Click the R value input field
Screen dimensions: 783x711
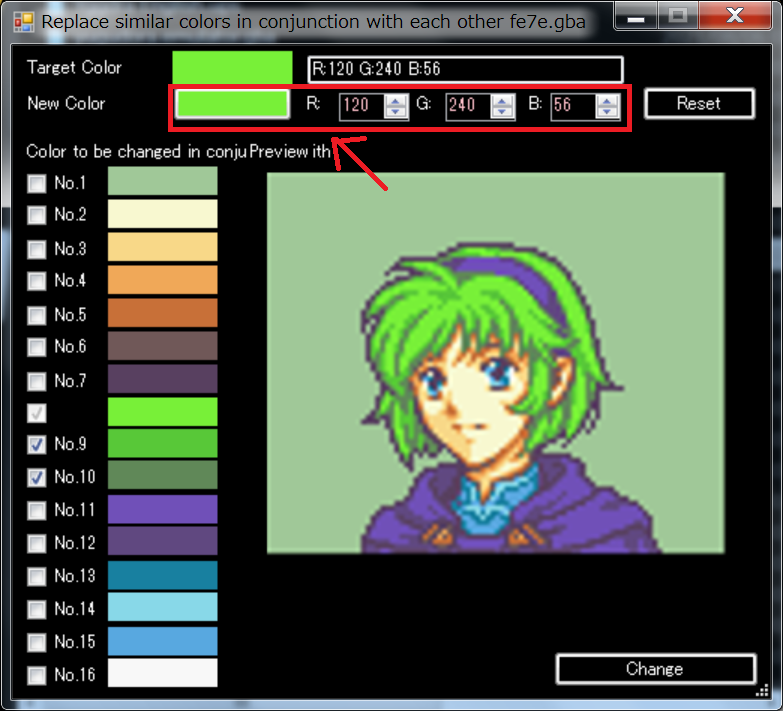point(363,106)
